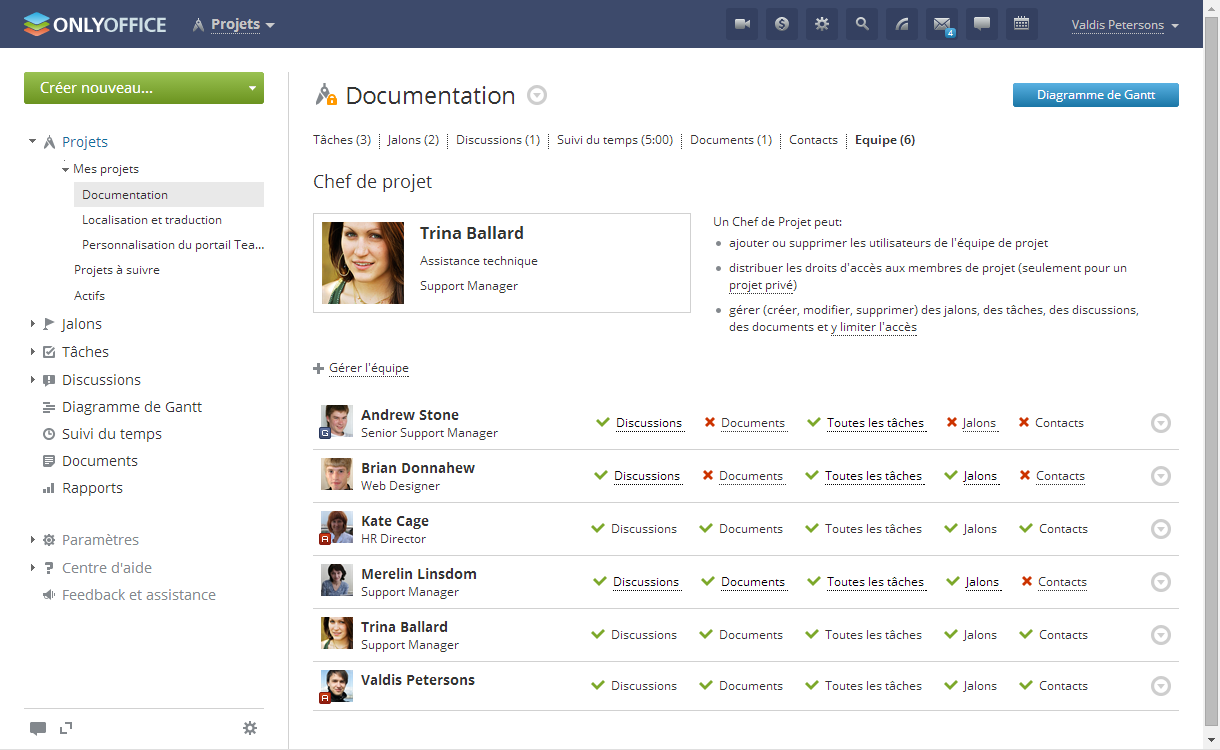
Task: Collapse the Projets tree node
Action: click(x=32, y=142)
